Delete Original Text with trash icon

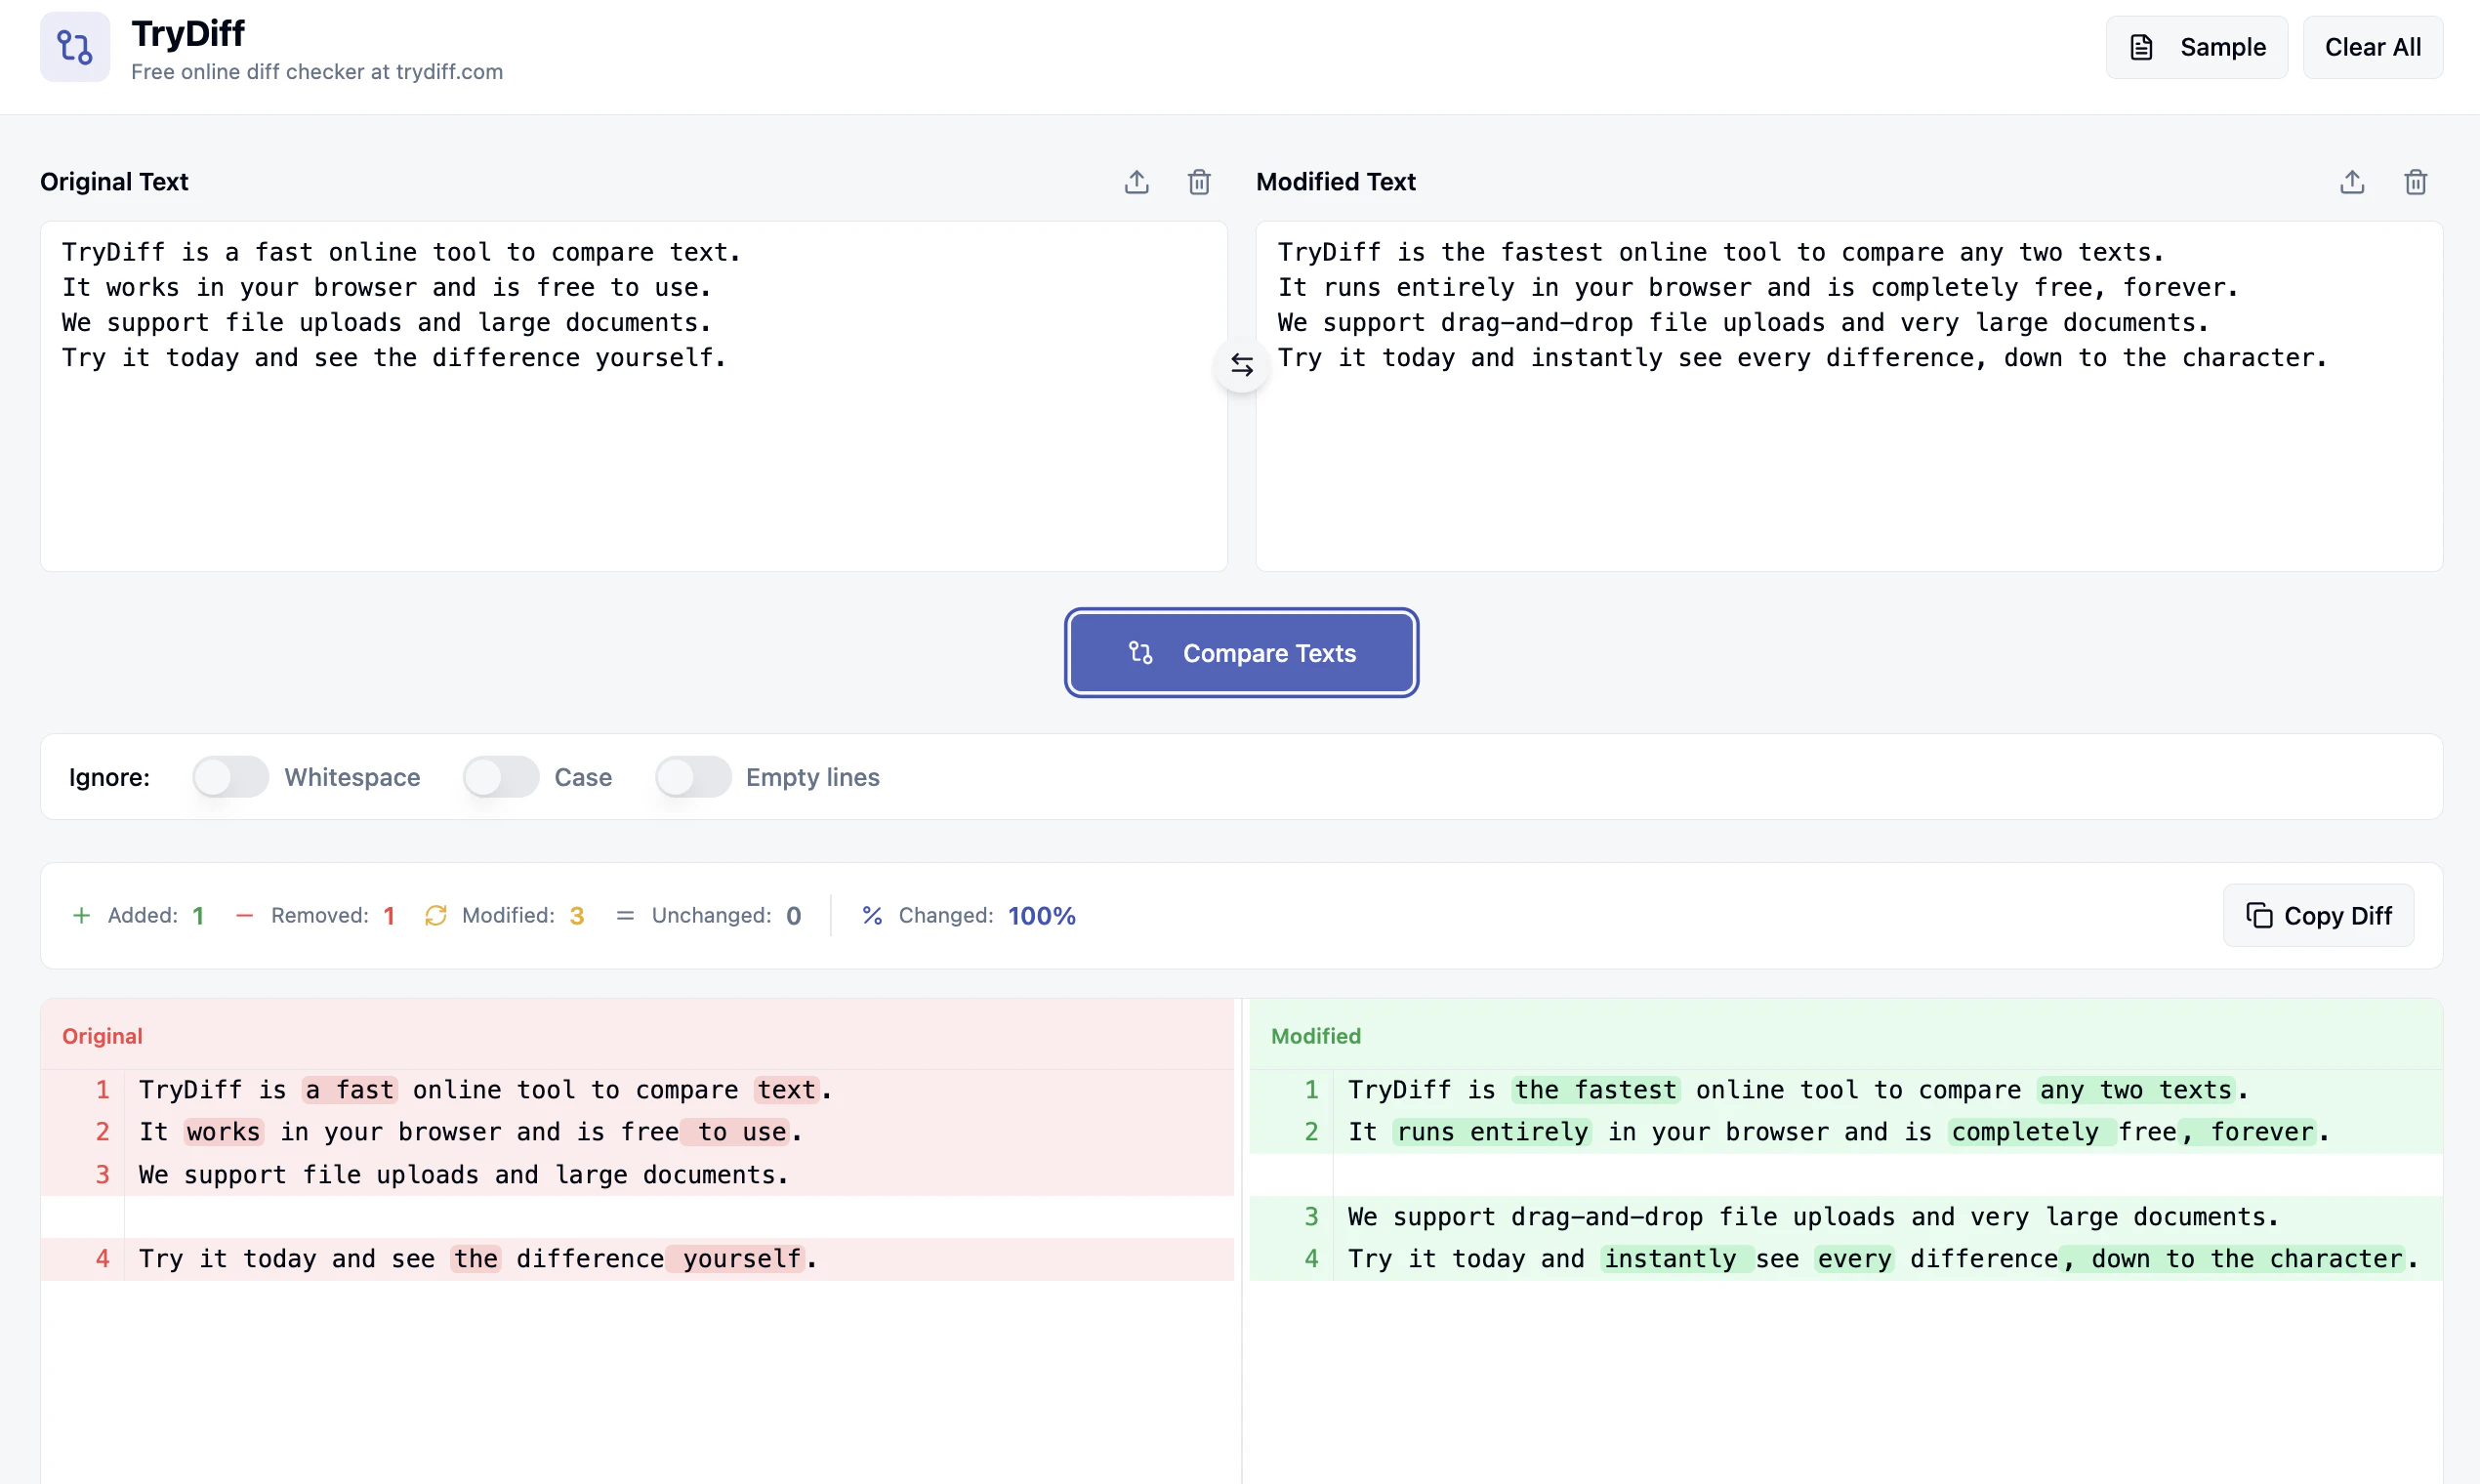point(1199,182)
